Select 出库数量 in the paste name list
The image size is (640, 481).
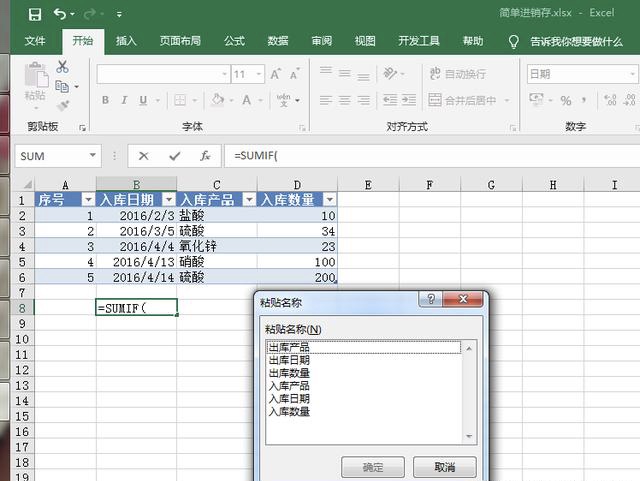289,373
